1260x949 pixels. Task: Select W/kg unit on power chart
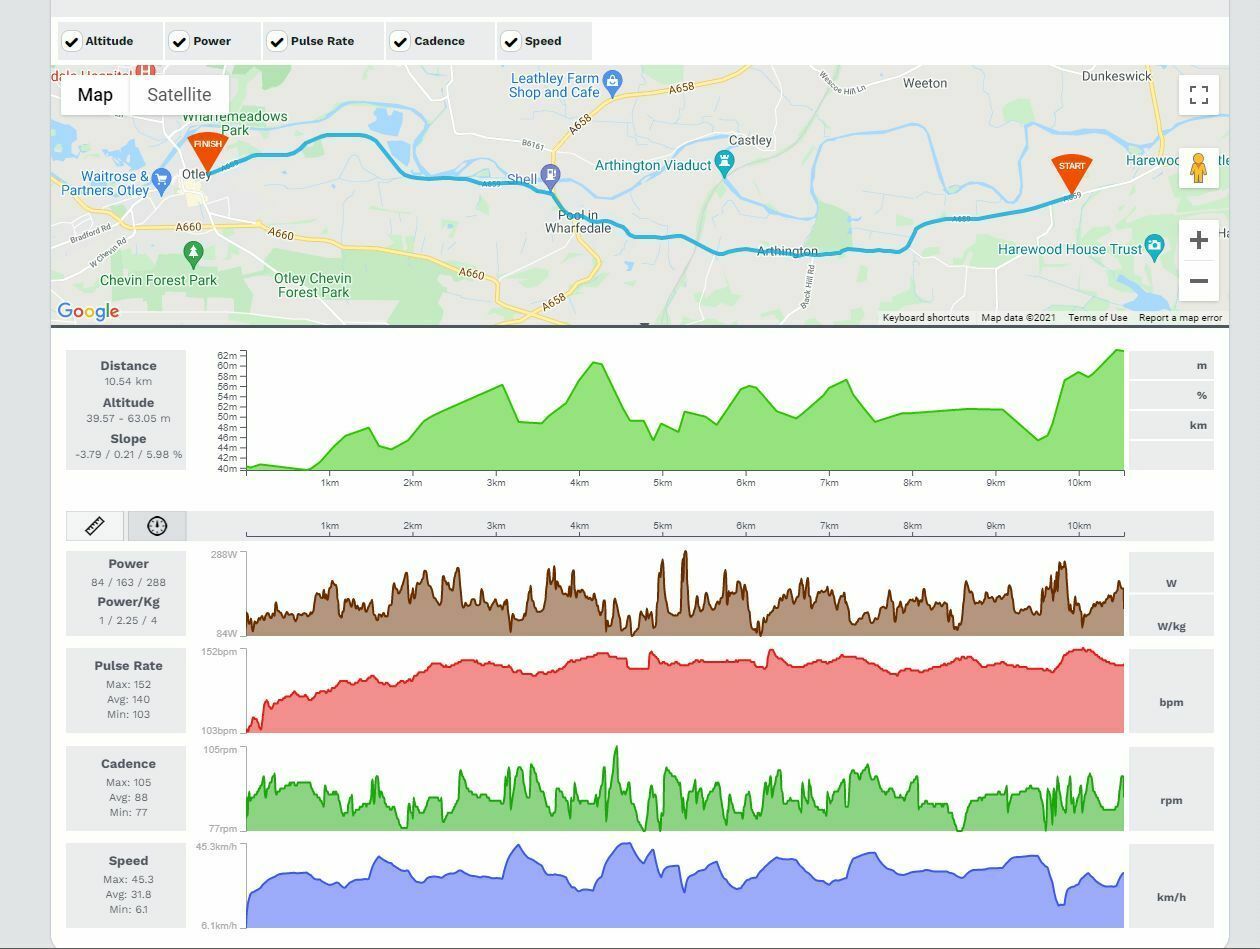[x=1171, y=626]
